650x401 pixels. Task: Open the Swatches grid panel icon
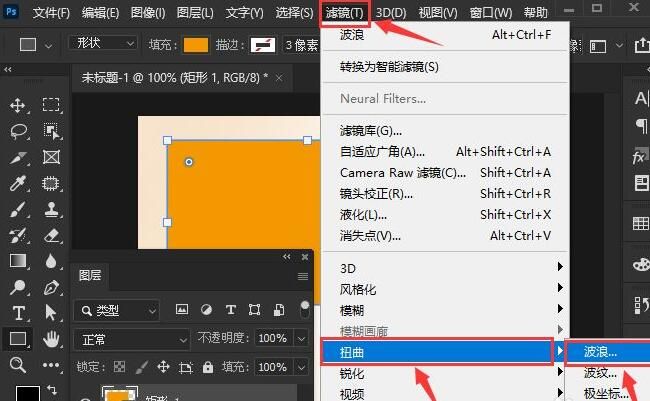(x=641, y=224)
